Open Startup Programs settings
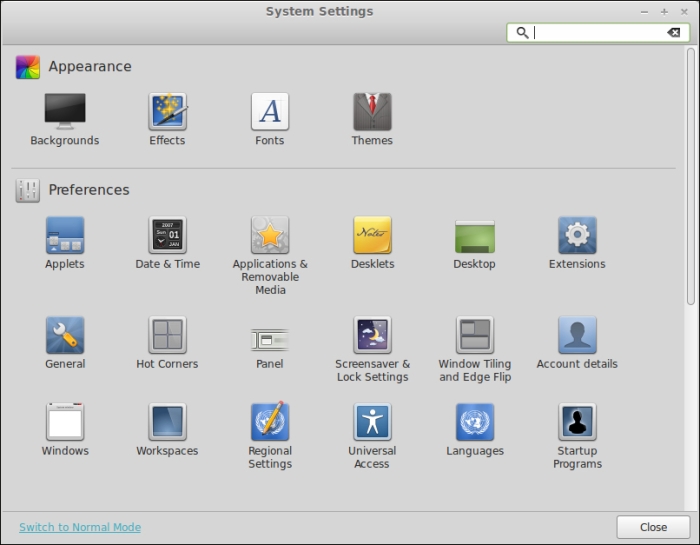Viewport: 700px width, 545px height. pyautogui.click(x=577, y=436)
